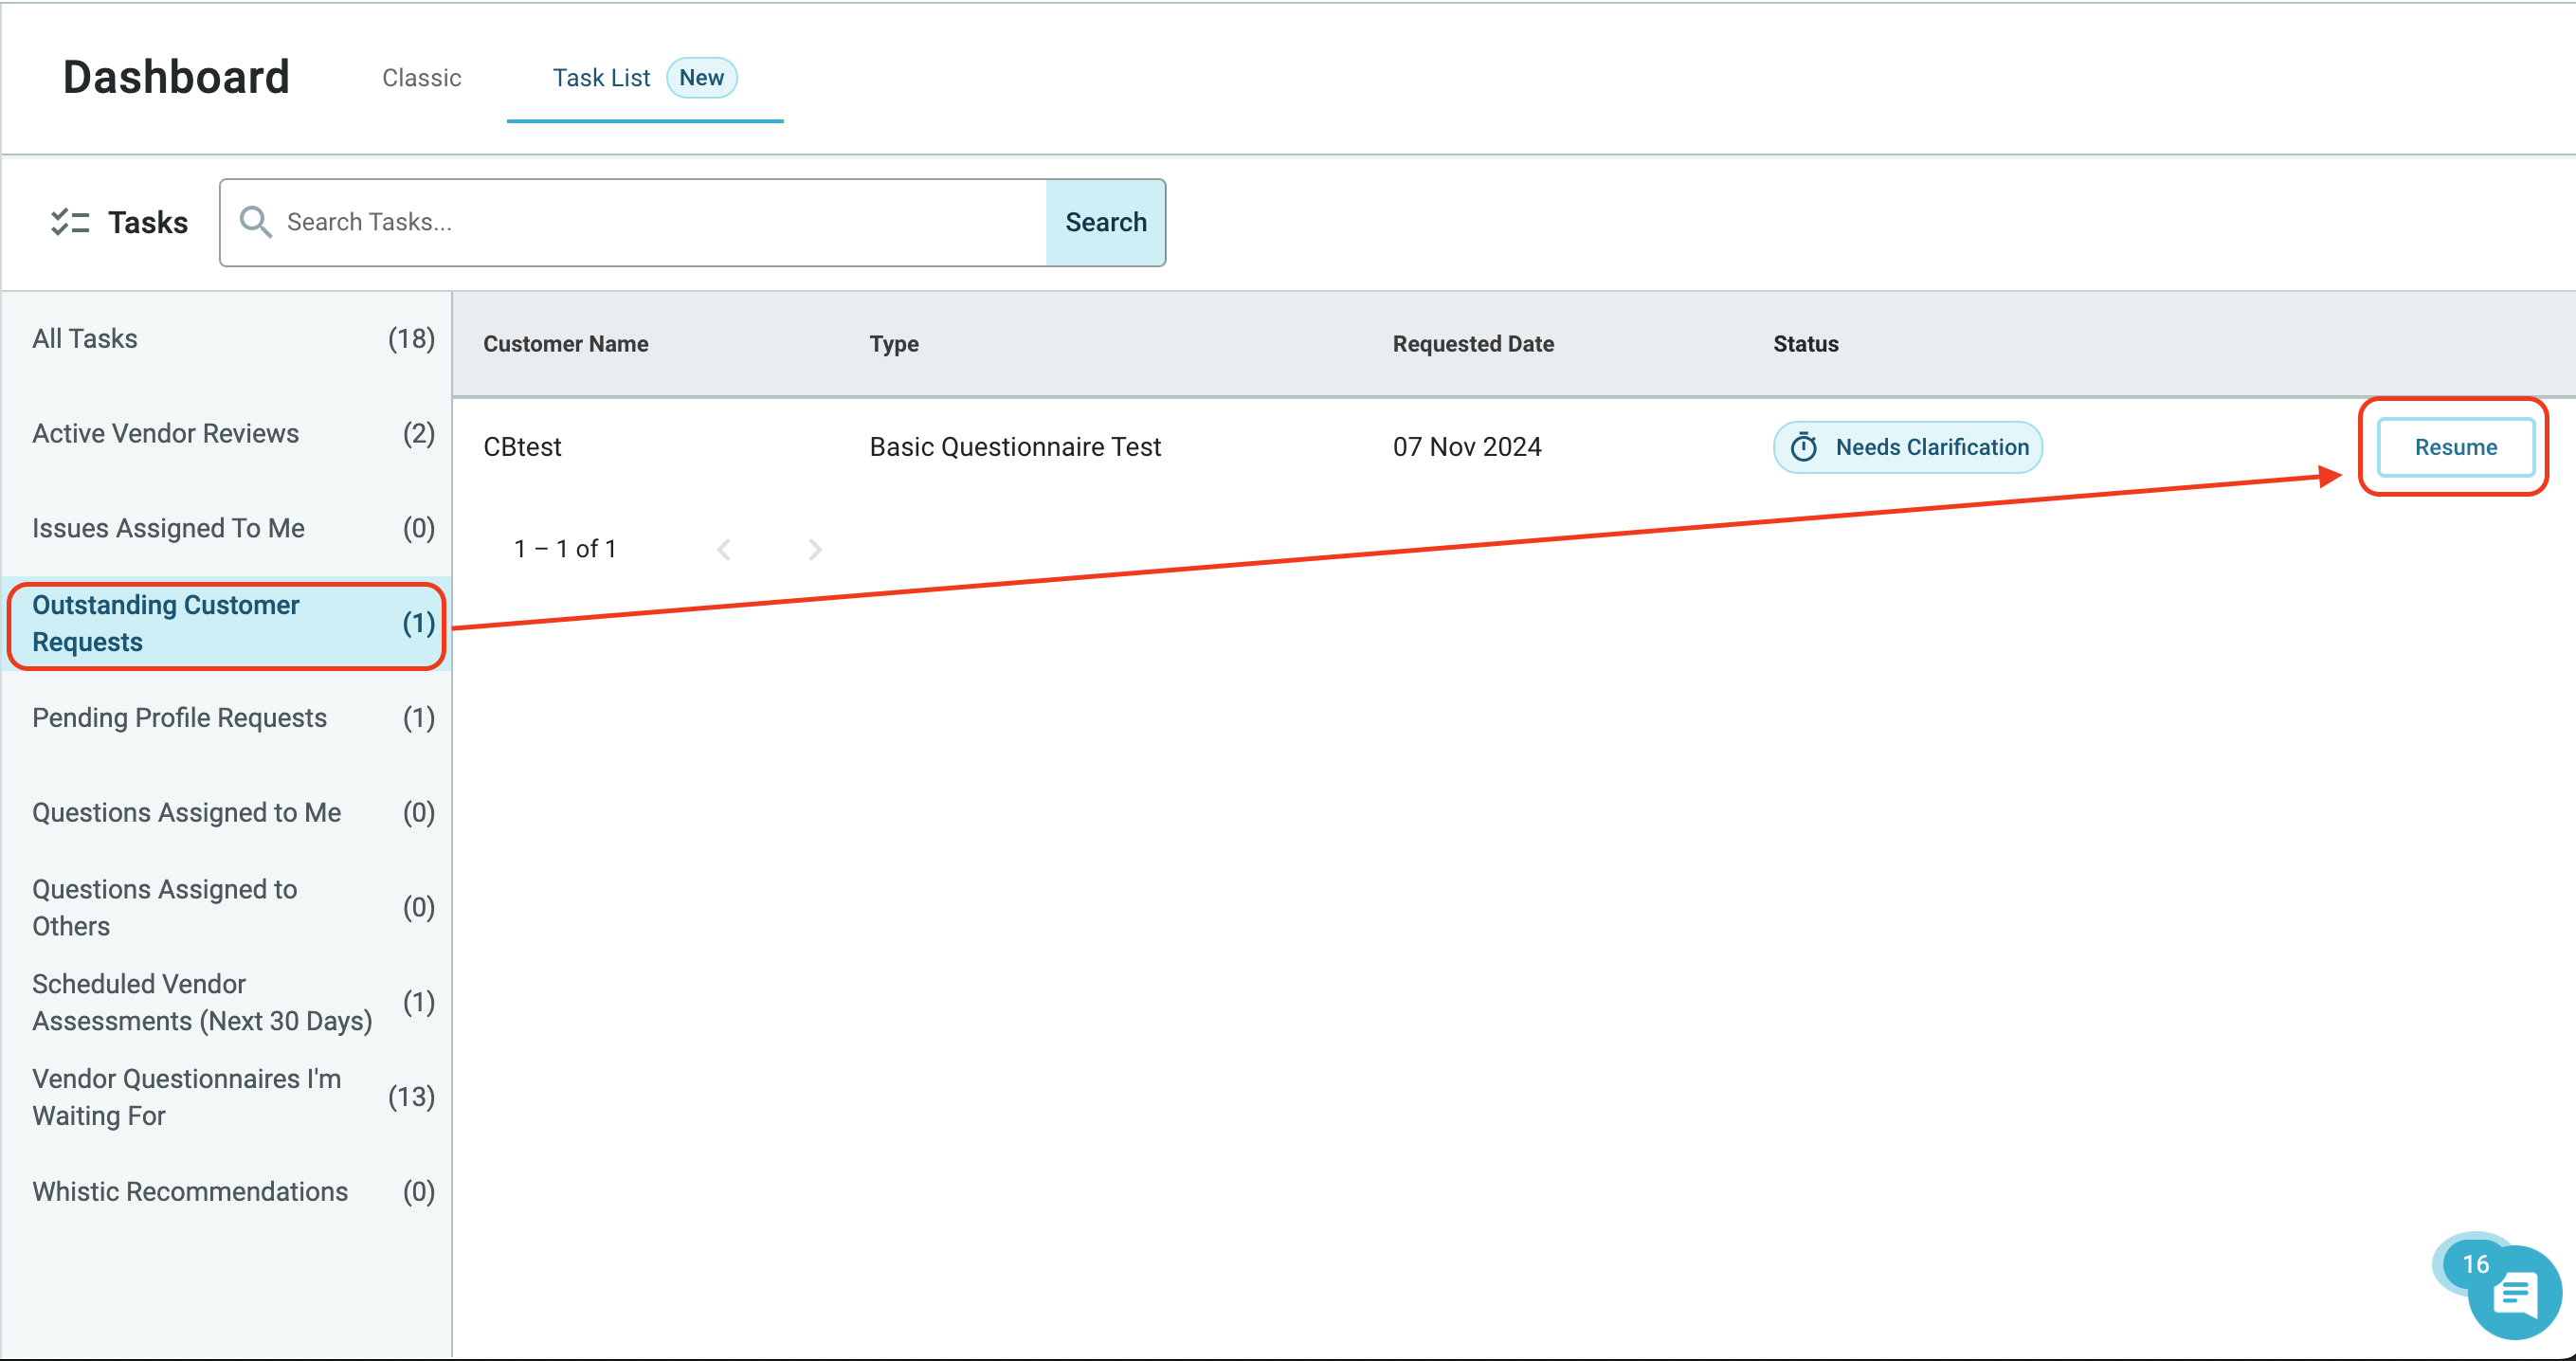Click the previous page chevron arrow

pyautogui.click(x=725, y=548)
